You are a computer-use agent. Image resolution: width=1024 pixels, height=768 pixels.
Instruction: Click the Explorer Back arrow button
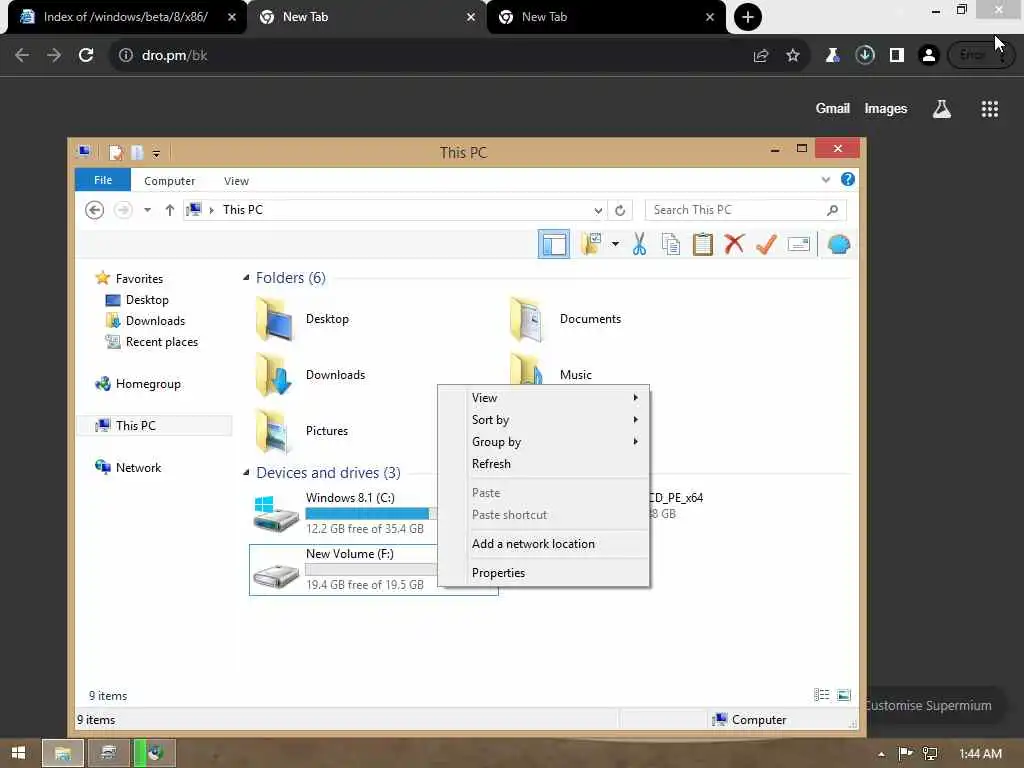[x=95, y=210]
